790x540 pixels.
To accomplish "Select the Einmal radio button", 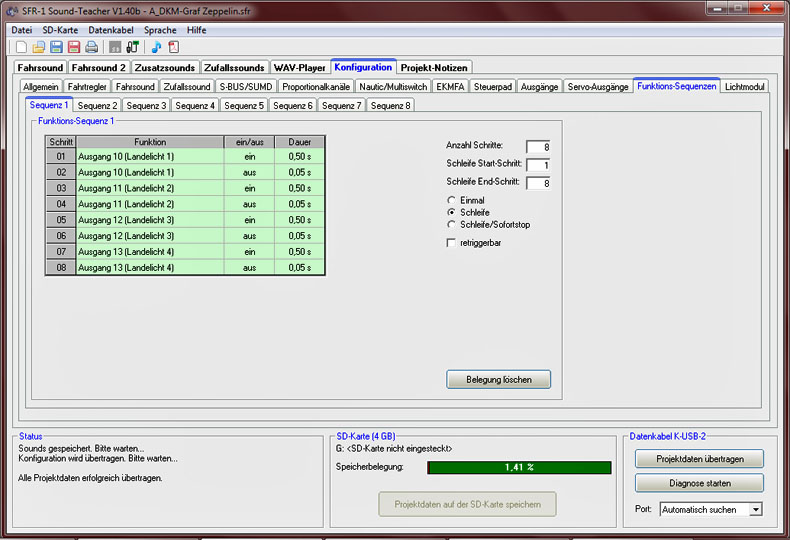I will (x=451, y=201).
